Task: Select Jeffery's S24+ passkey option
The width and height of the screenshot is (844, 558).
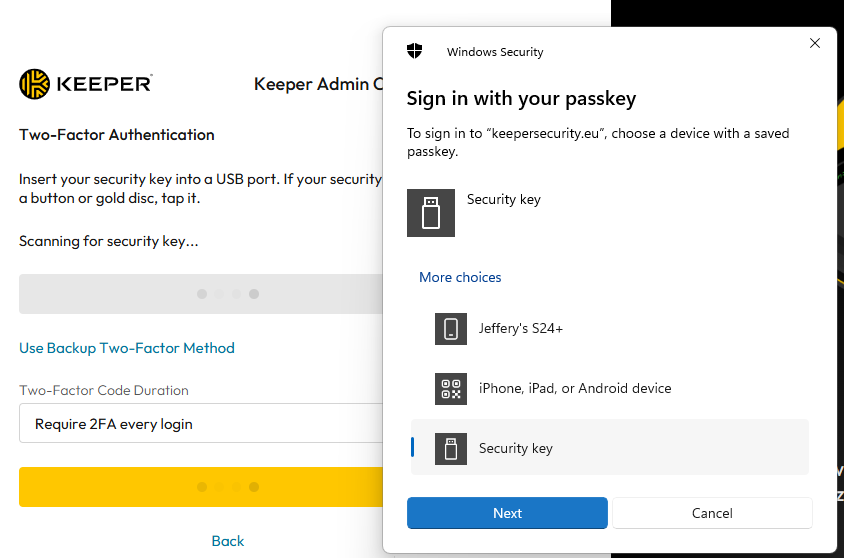Action: 520,328
